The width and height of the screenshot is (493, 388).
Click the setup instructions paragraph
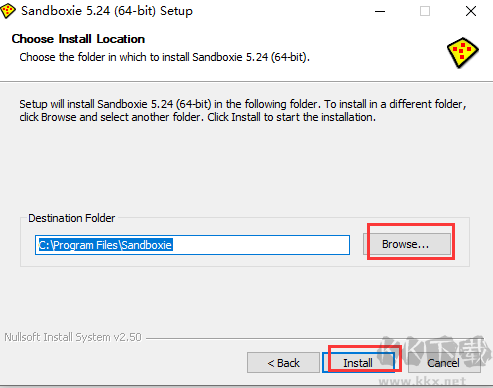pyautogui.click(x=243, y=111)
